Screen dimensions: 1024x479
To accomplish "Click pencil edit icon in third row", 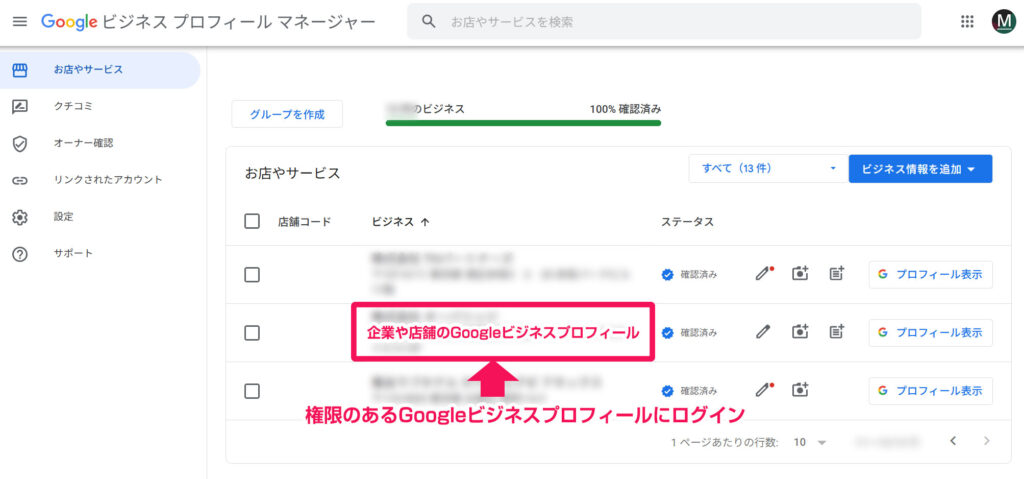I will coord(765,390).
